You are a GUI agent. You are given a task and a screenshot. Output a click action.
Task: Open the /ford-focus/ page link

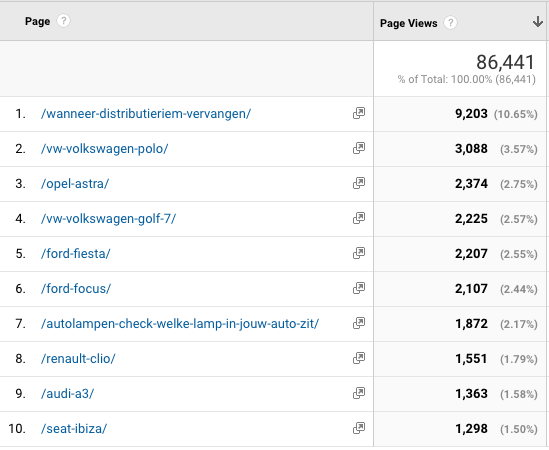tap(76, 289)
